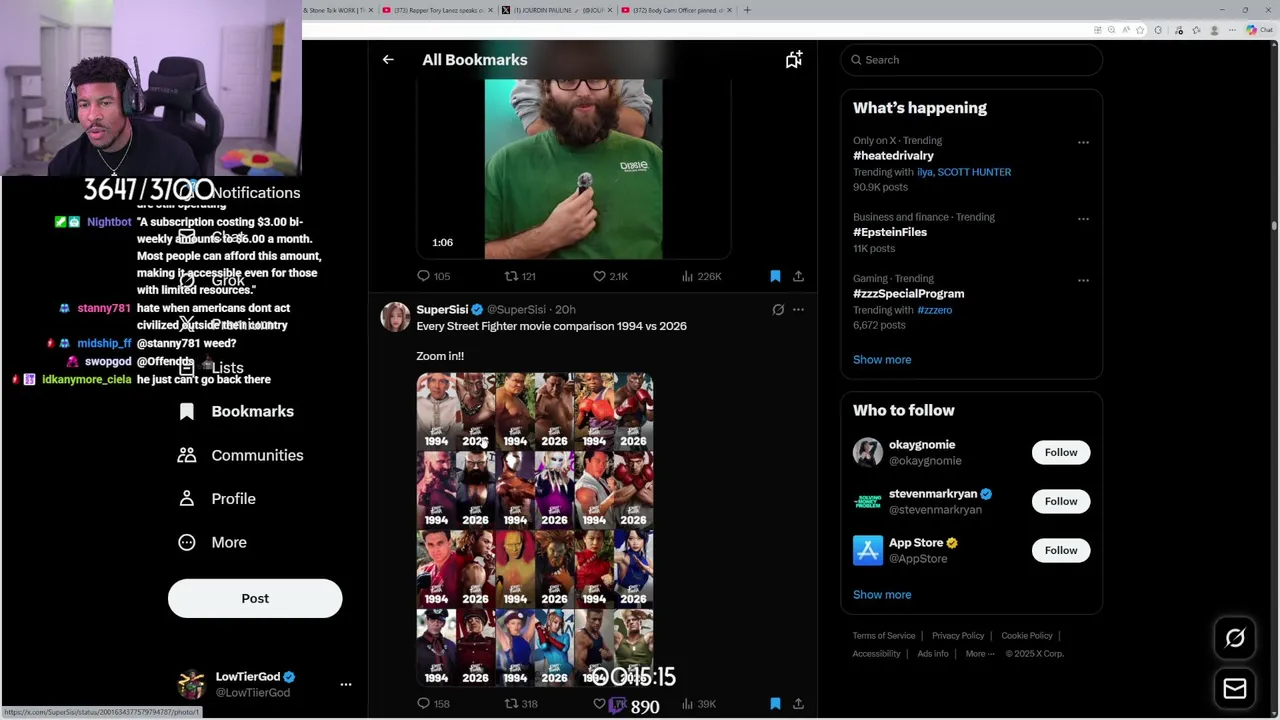Show more under Who to follow
1280x720 pixels.
(x=882, y=594)
